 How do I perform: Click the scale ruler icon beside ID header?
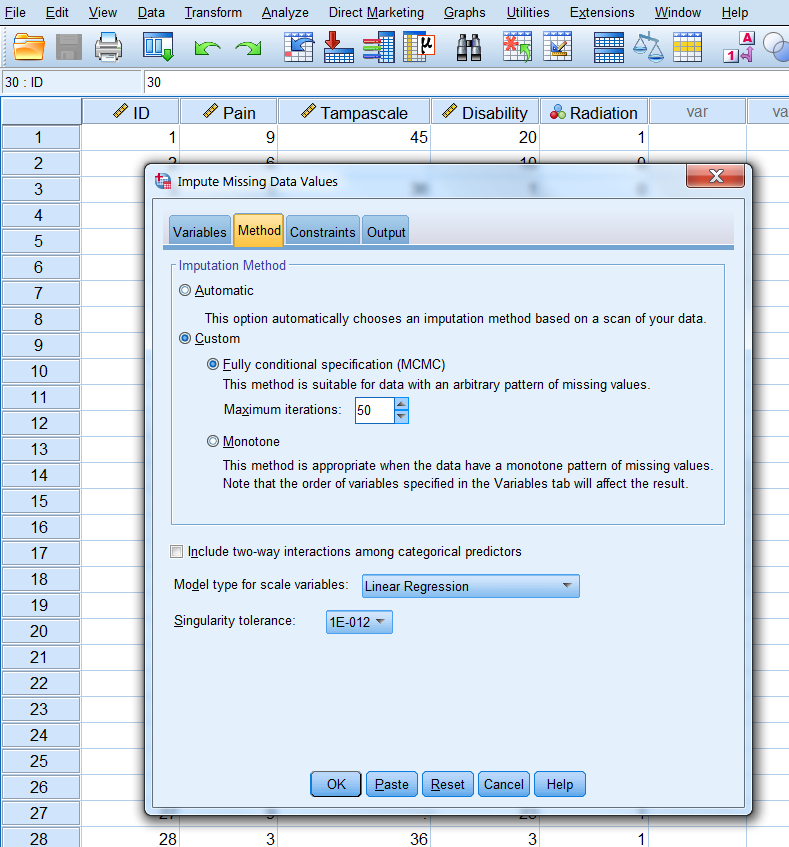click(120, 111)
